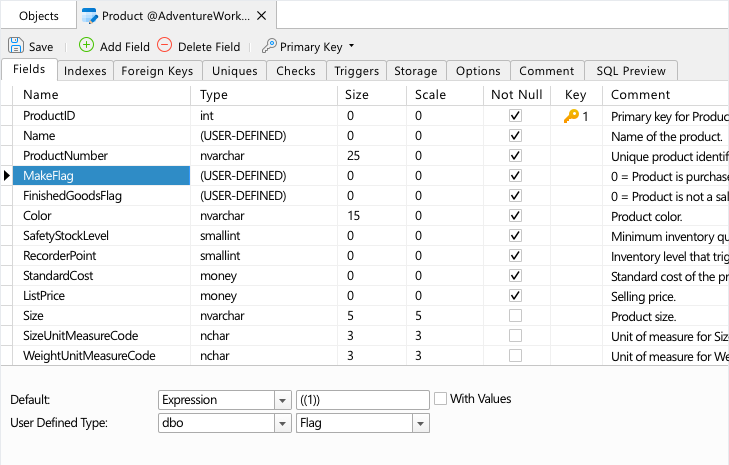The image size is (729, 465).
Task: Click the Add Field button label
Action: click(125, 46)
